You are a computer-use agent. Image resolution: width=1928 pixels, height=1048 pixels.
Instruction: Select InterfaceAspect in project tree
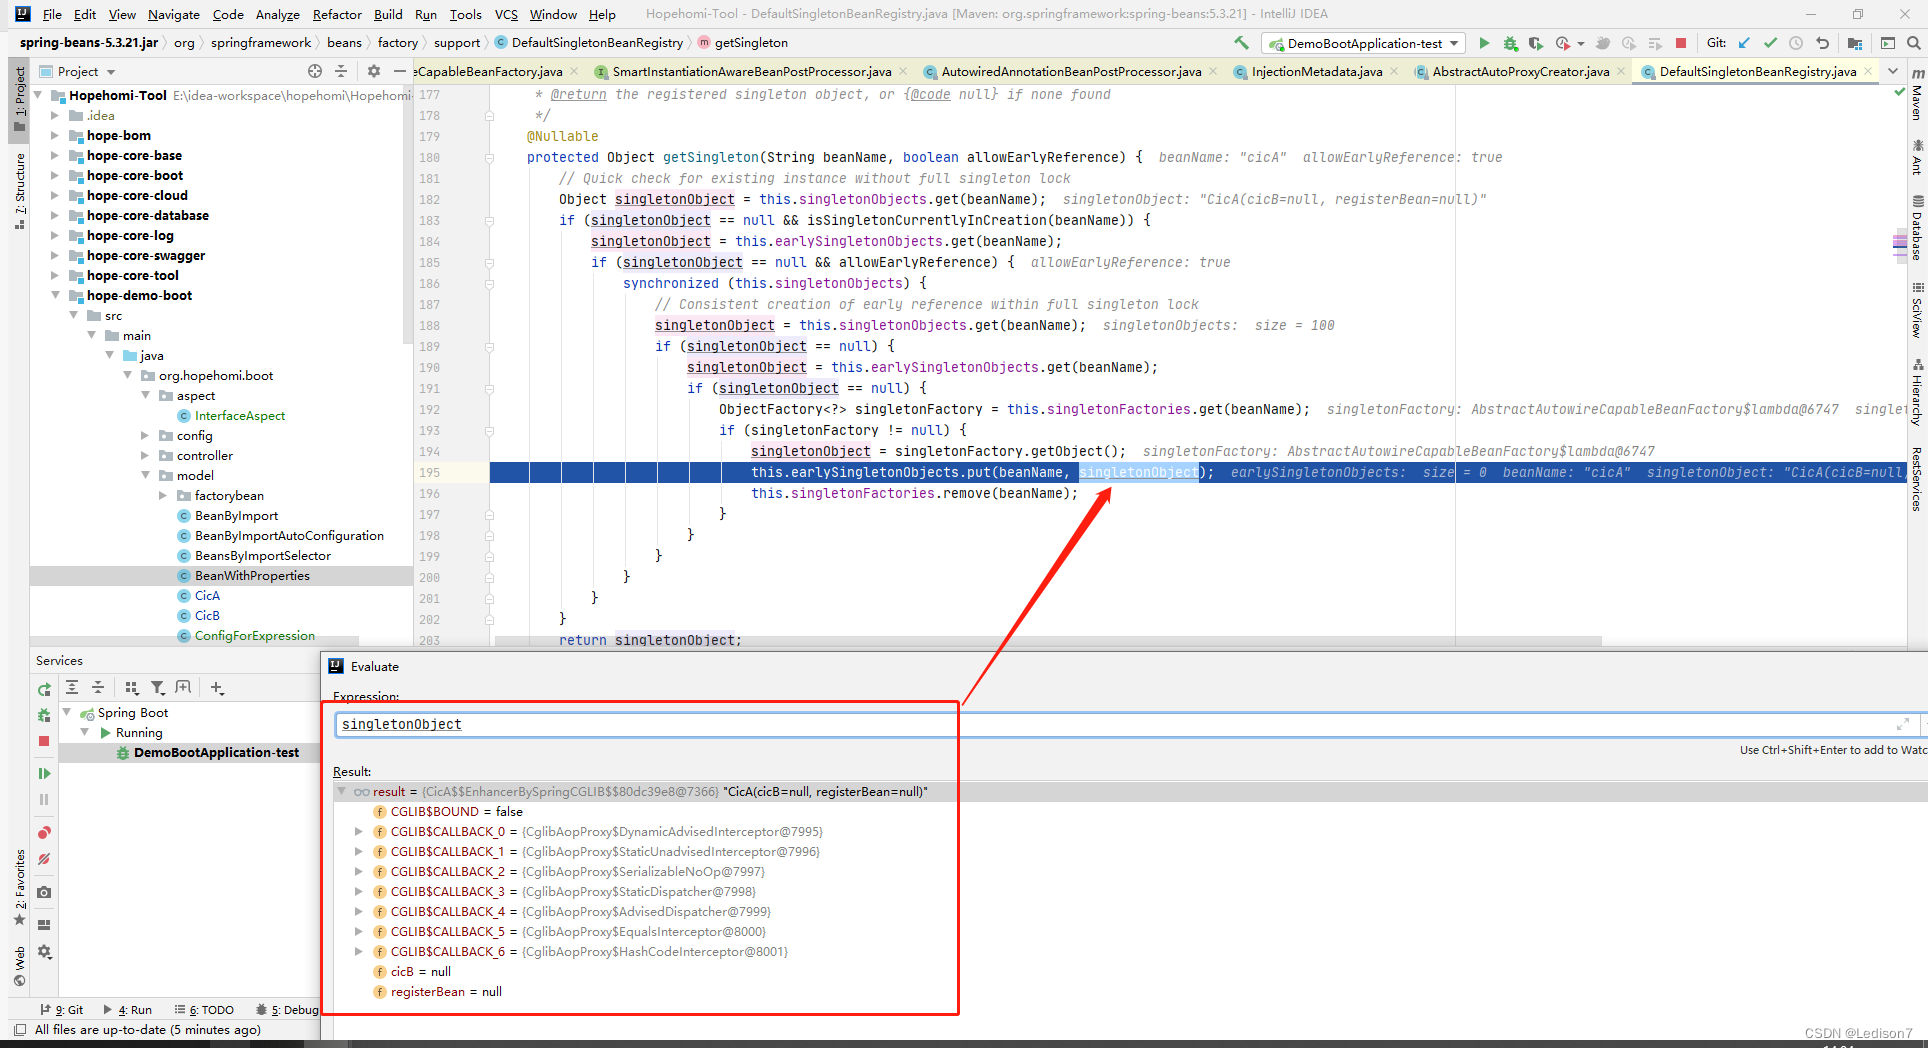coord(240,415)
